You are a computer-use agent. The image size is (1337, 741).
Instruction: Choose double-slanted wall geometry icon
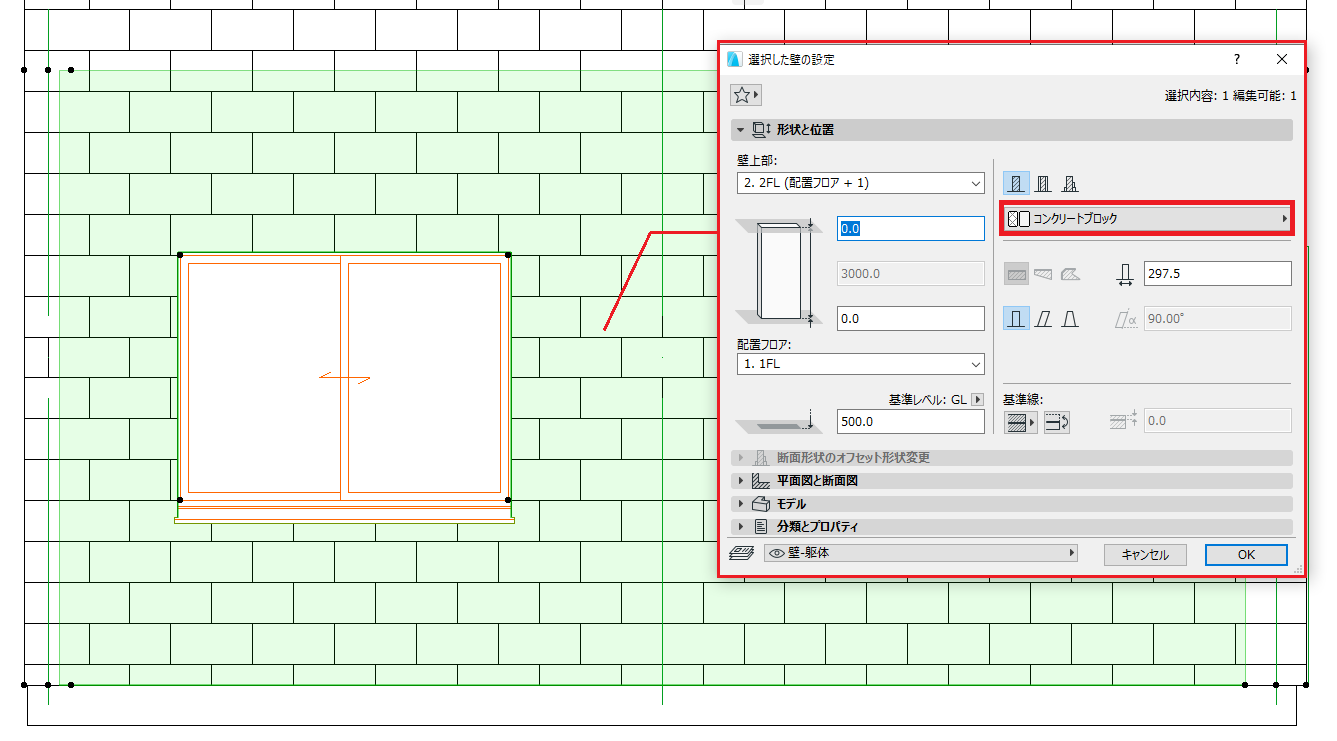click(1070, 319)
